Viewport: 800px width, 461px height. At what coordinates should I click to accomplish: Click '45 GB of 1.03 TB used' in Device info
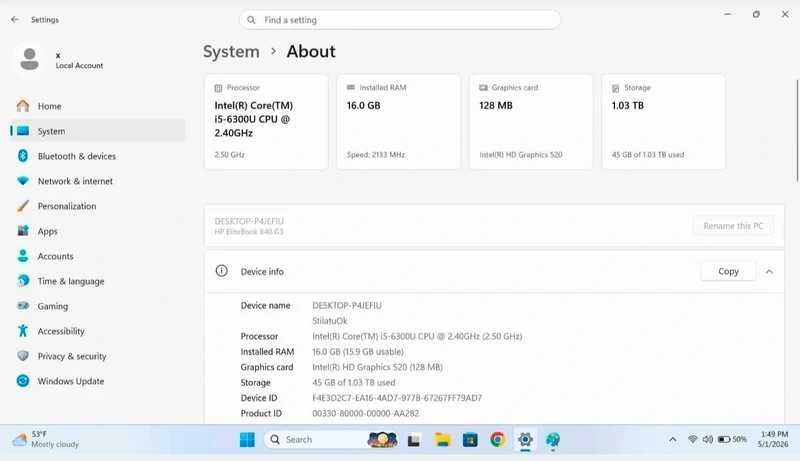pyautogui.click(x=354, y=382)
